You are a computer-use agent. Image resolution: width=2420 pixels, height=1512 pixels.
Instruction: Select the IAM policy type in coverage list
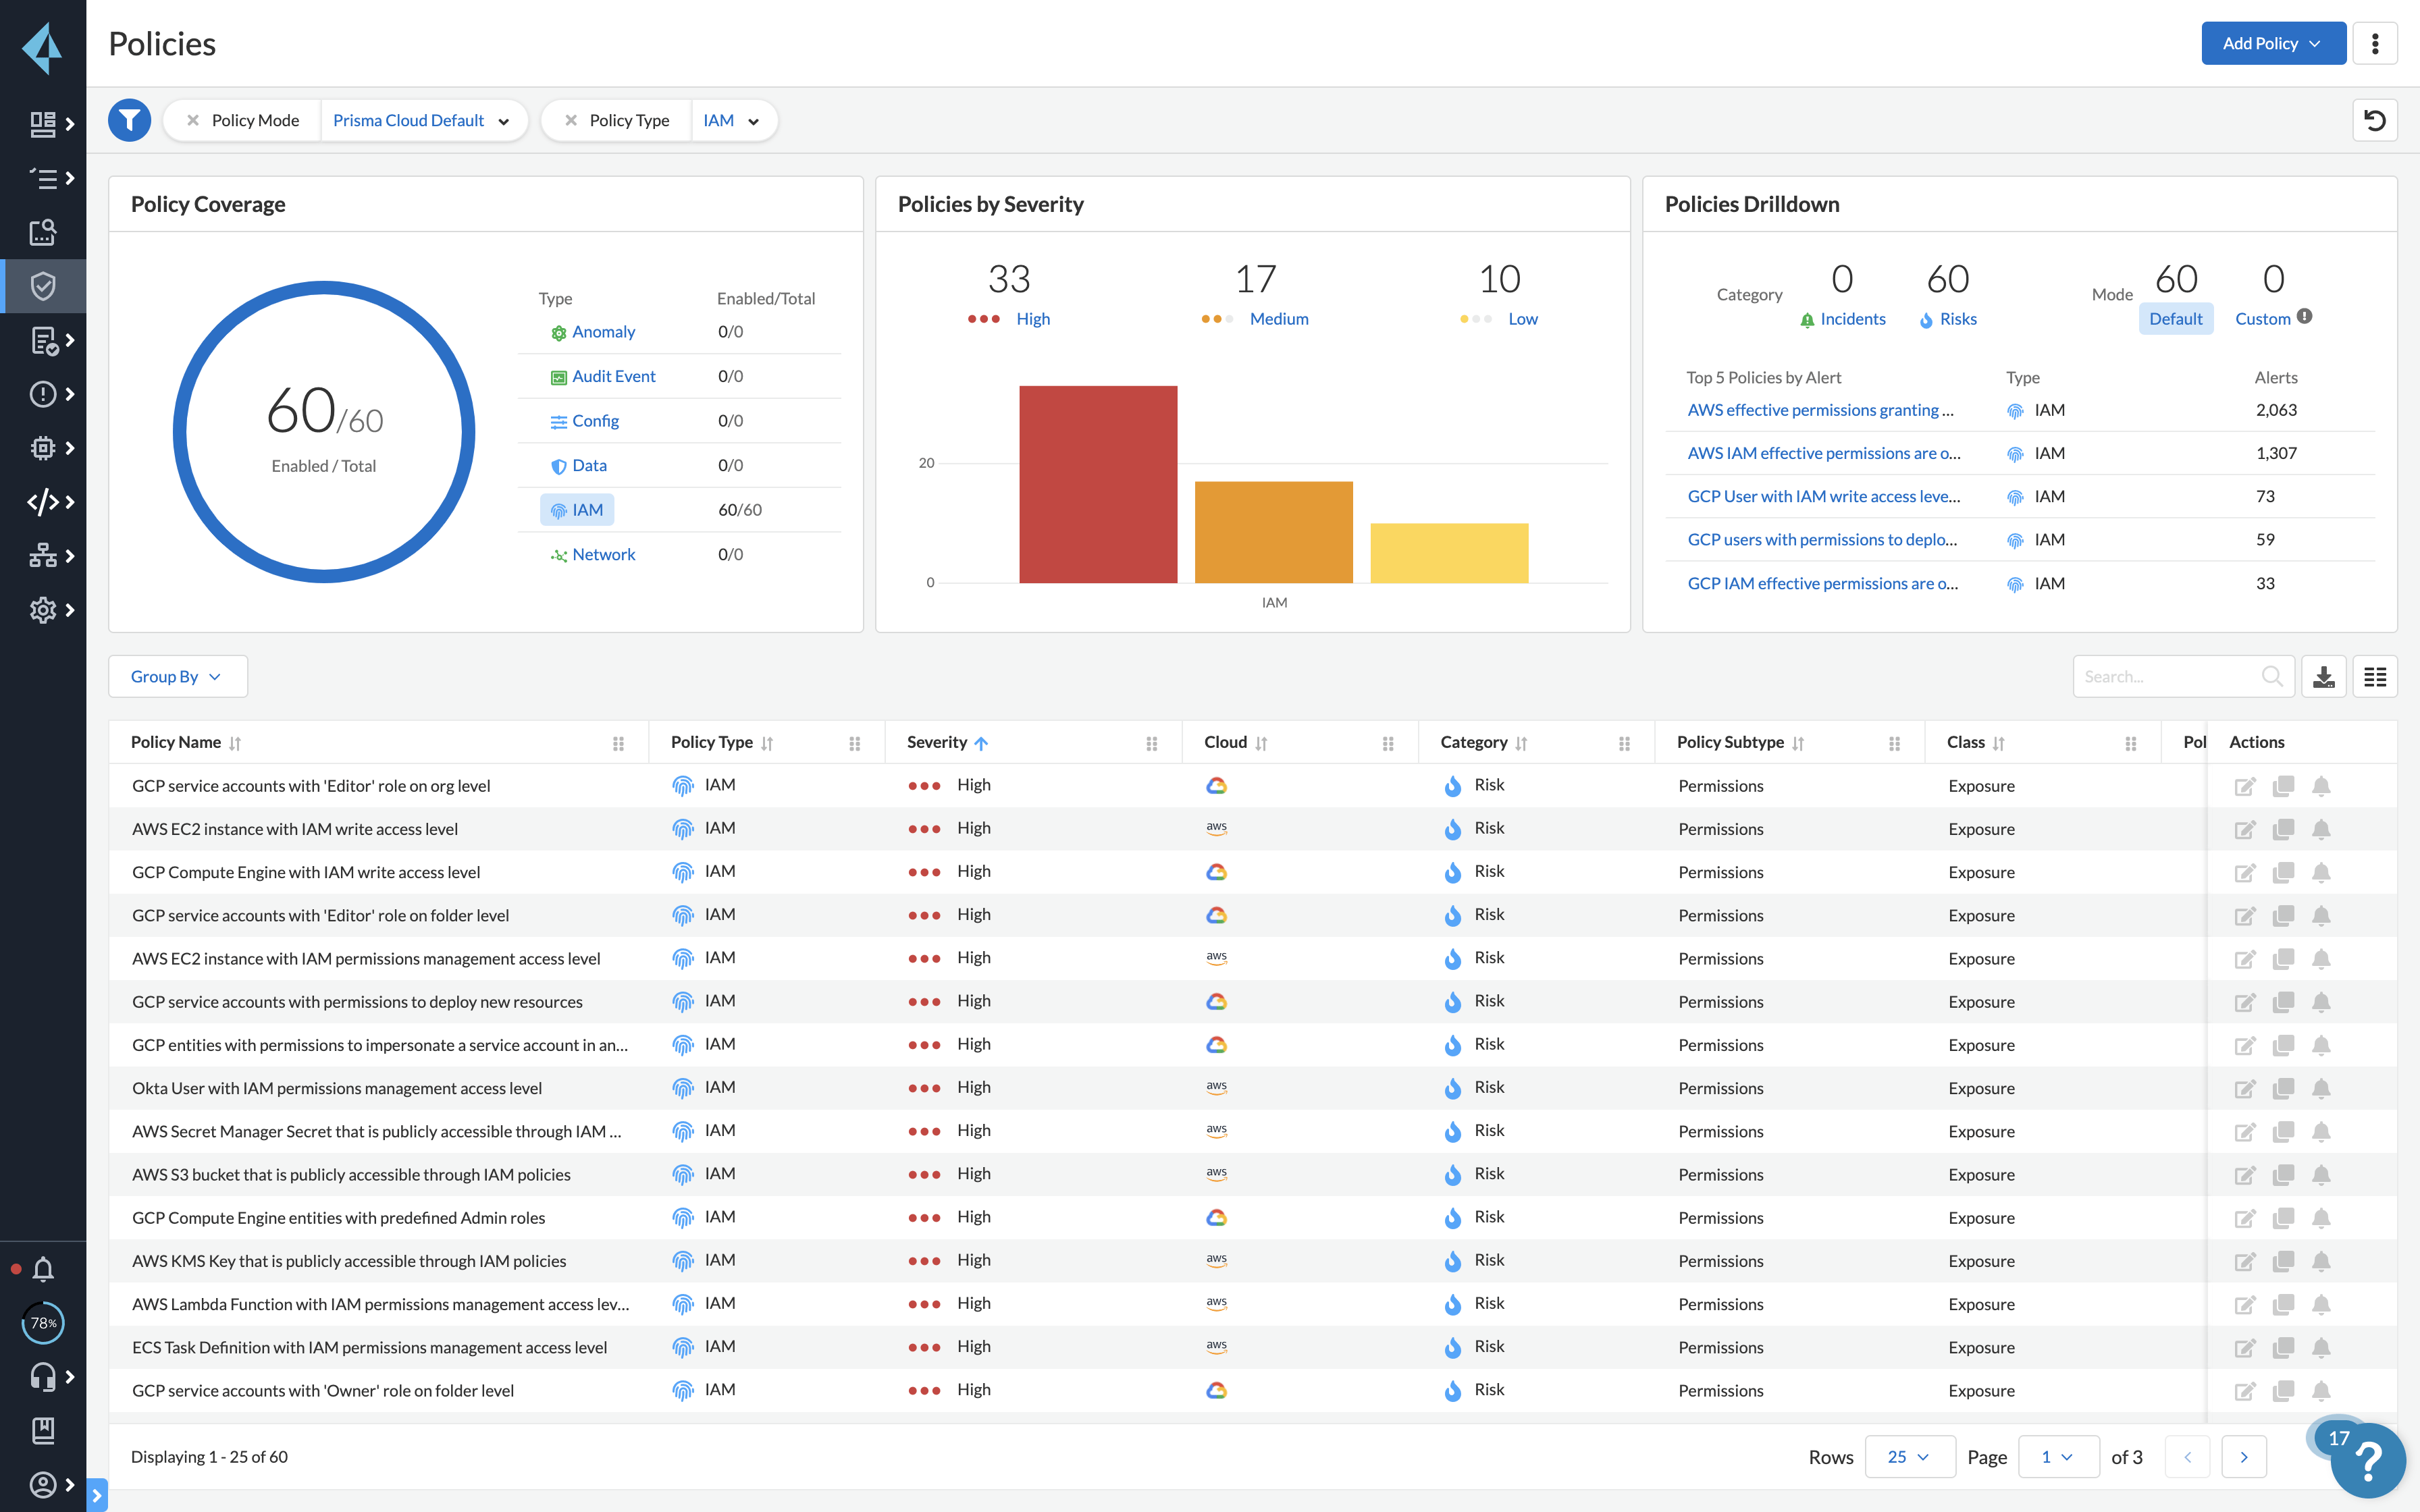click(x=578, y=510)
